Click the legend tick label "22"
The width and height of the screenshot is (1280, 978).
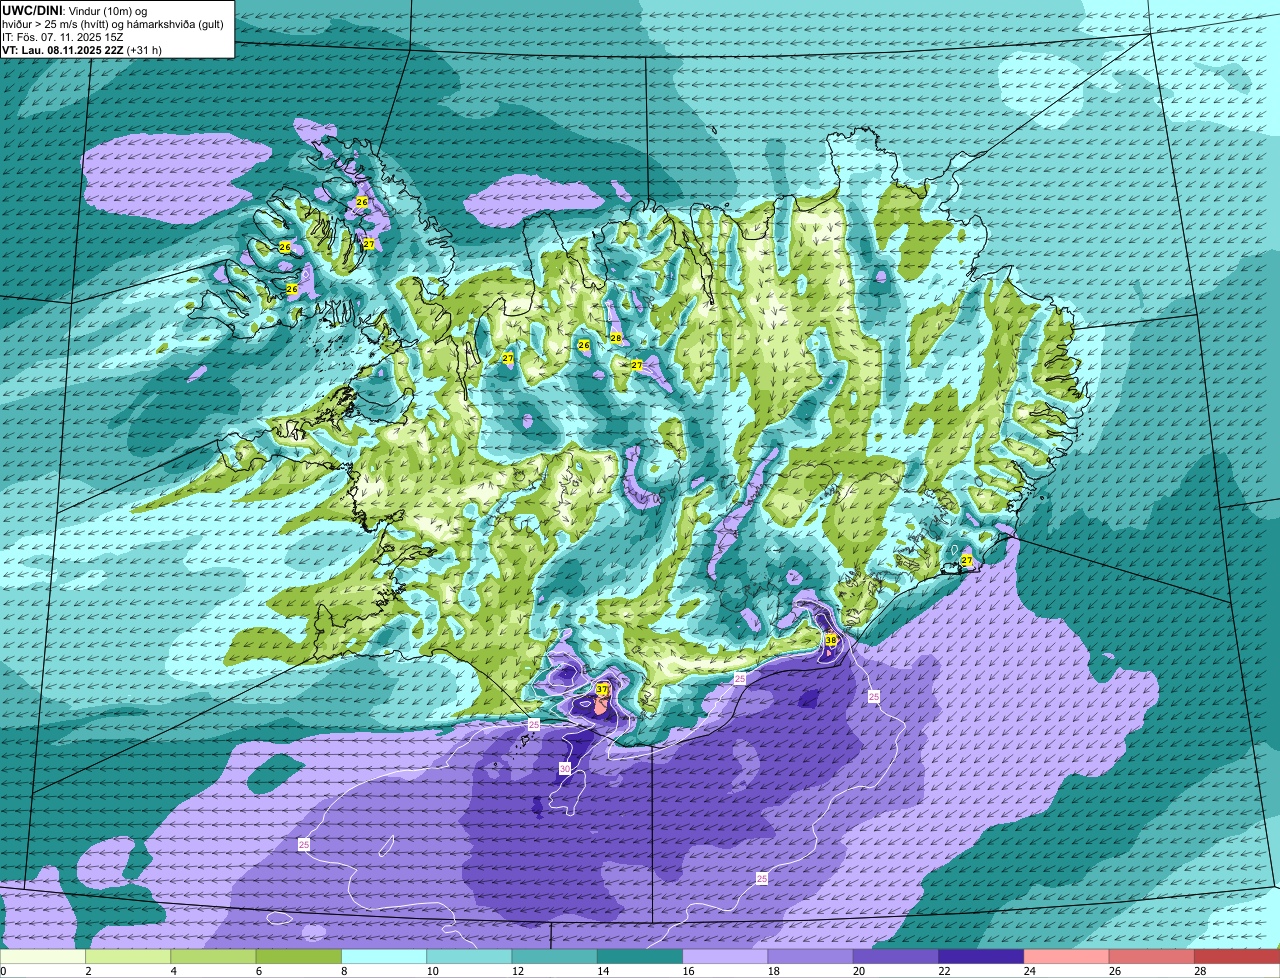[944, 971]
